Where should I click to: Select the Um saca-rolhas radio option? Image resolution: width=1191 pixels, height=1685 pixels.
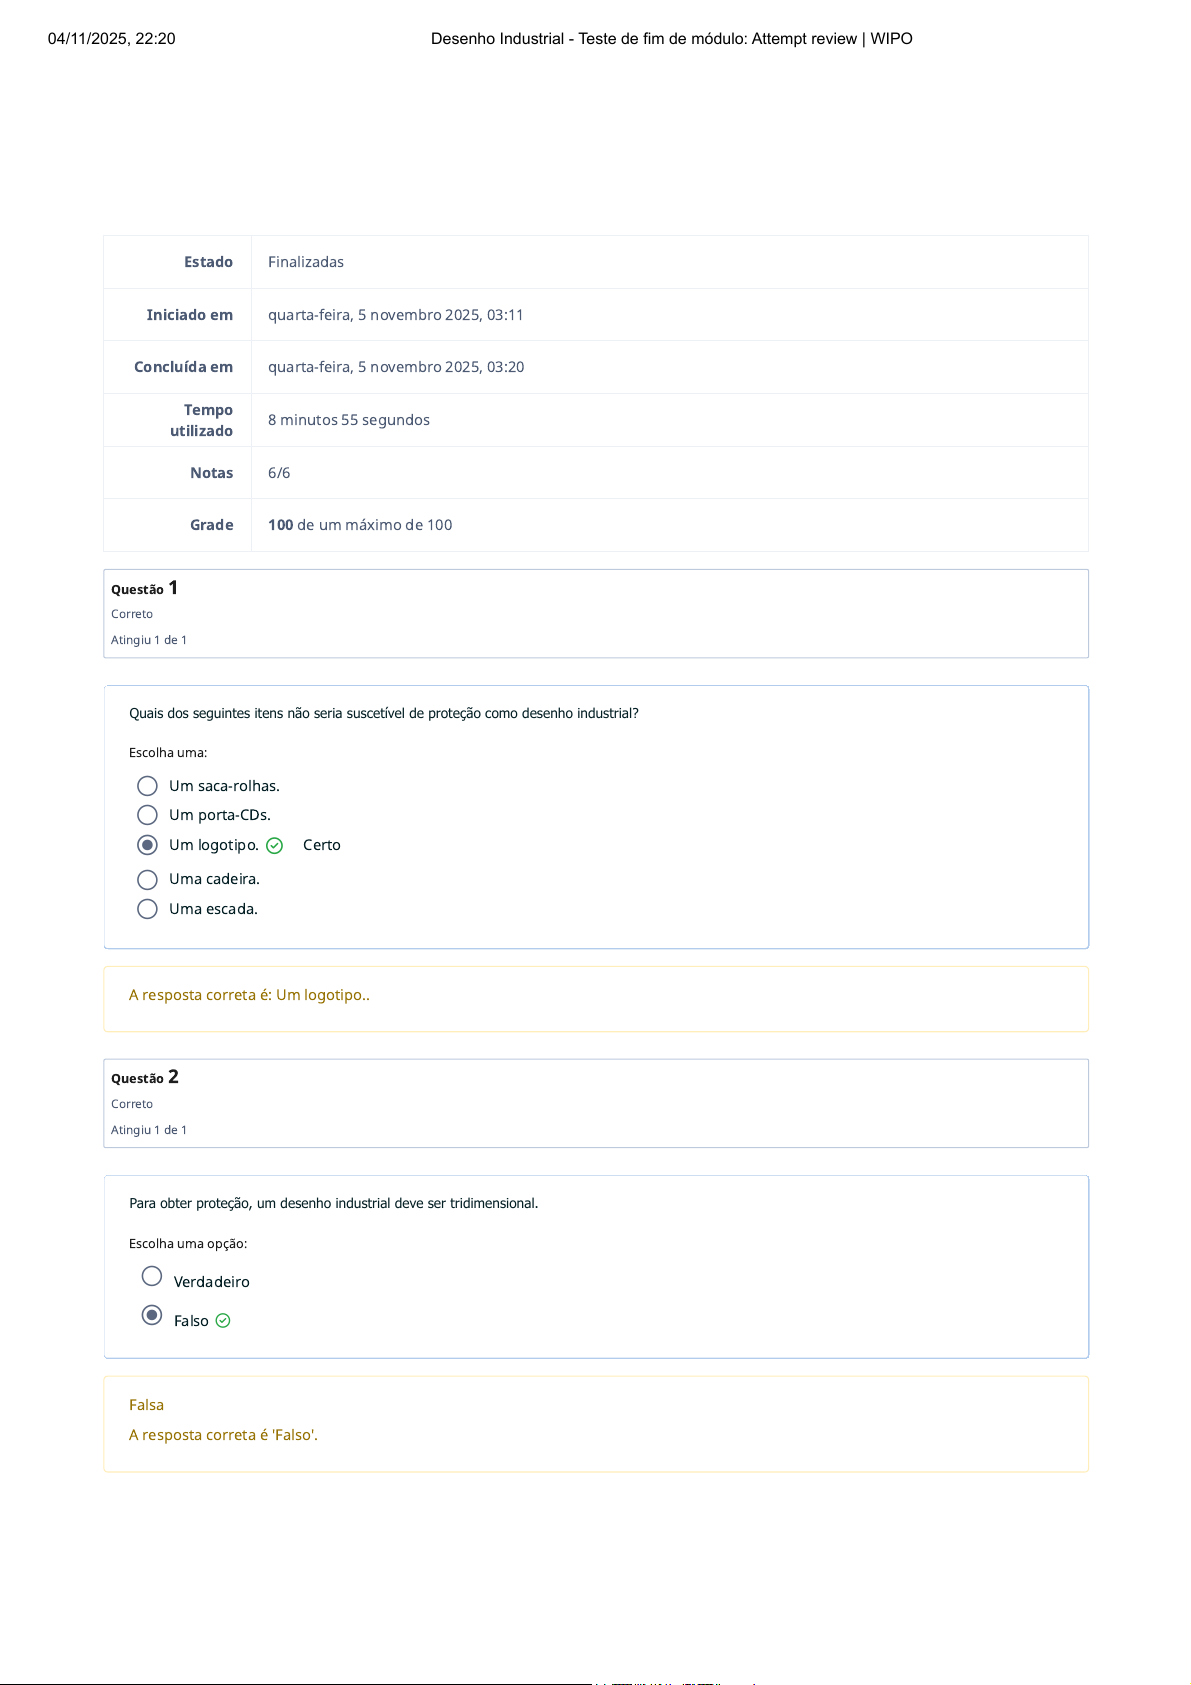(x=147, y=786)
